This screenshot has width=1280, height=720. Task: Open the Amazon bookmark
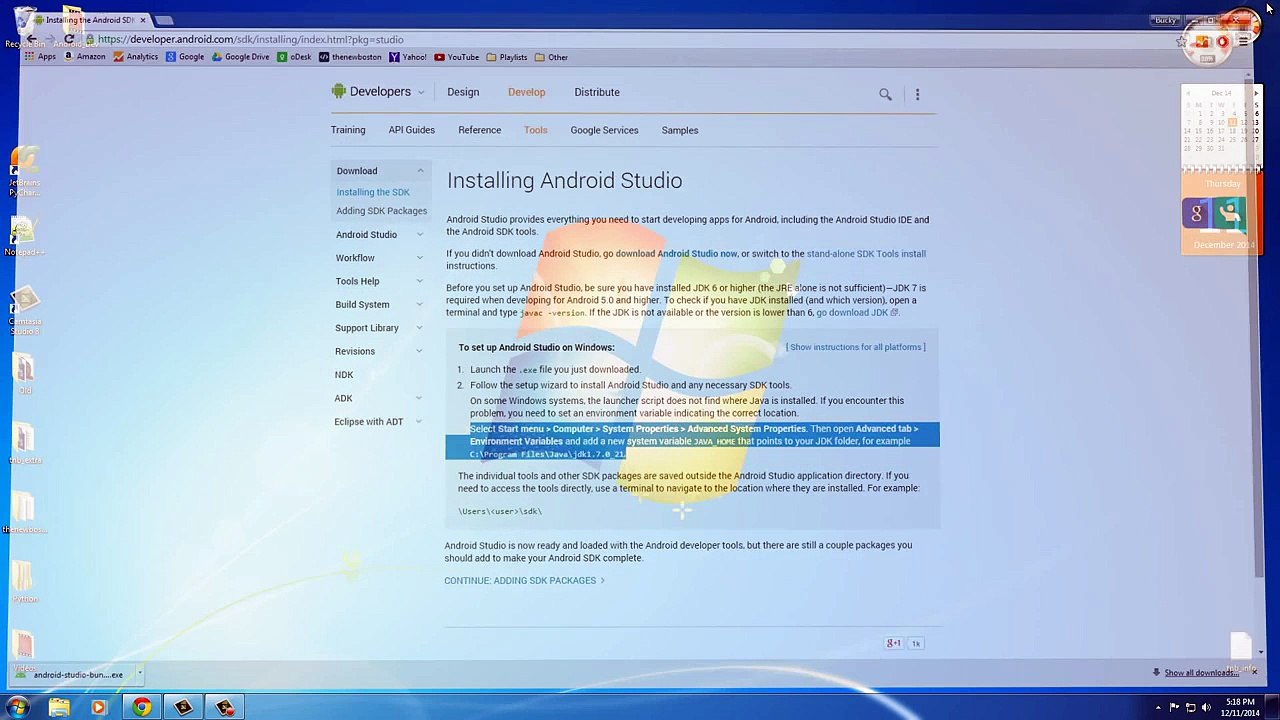click(x=84, y=57)
